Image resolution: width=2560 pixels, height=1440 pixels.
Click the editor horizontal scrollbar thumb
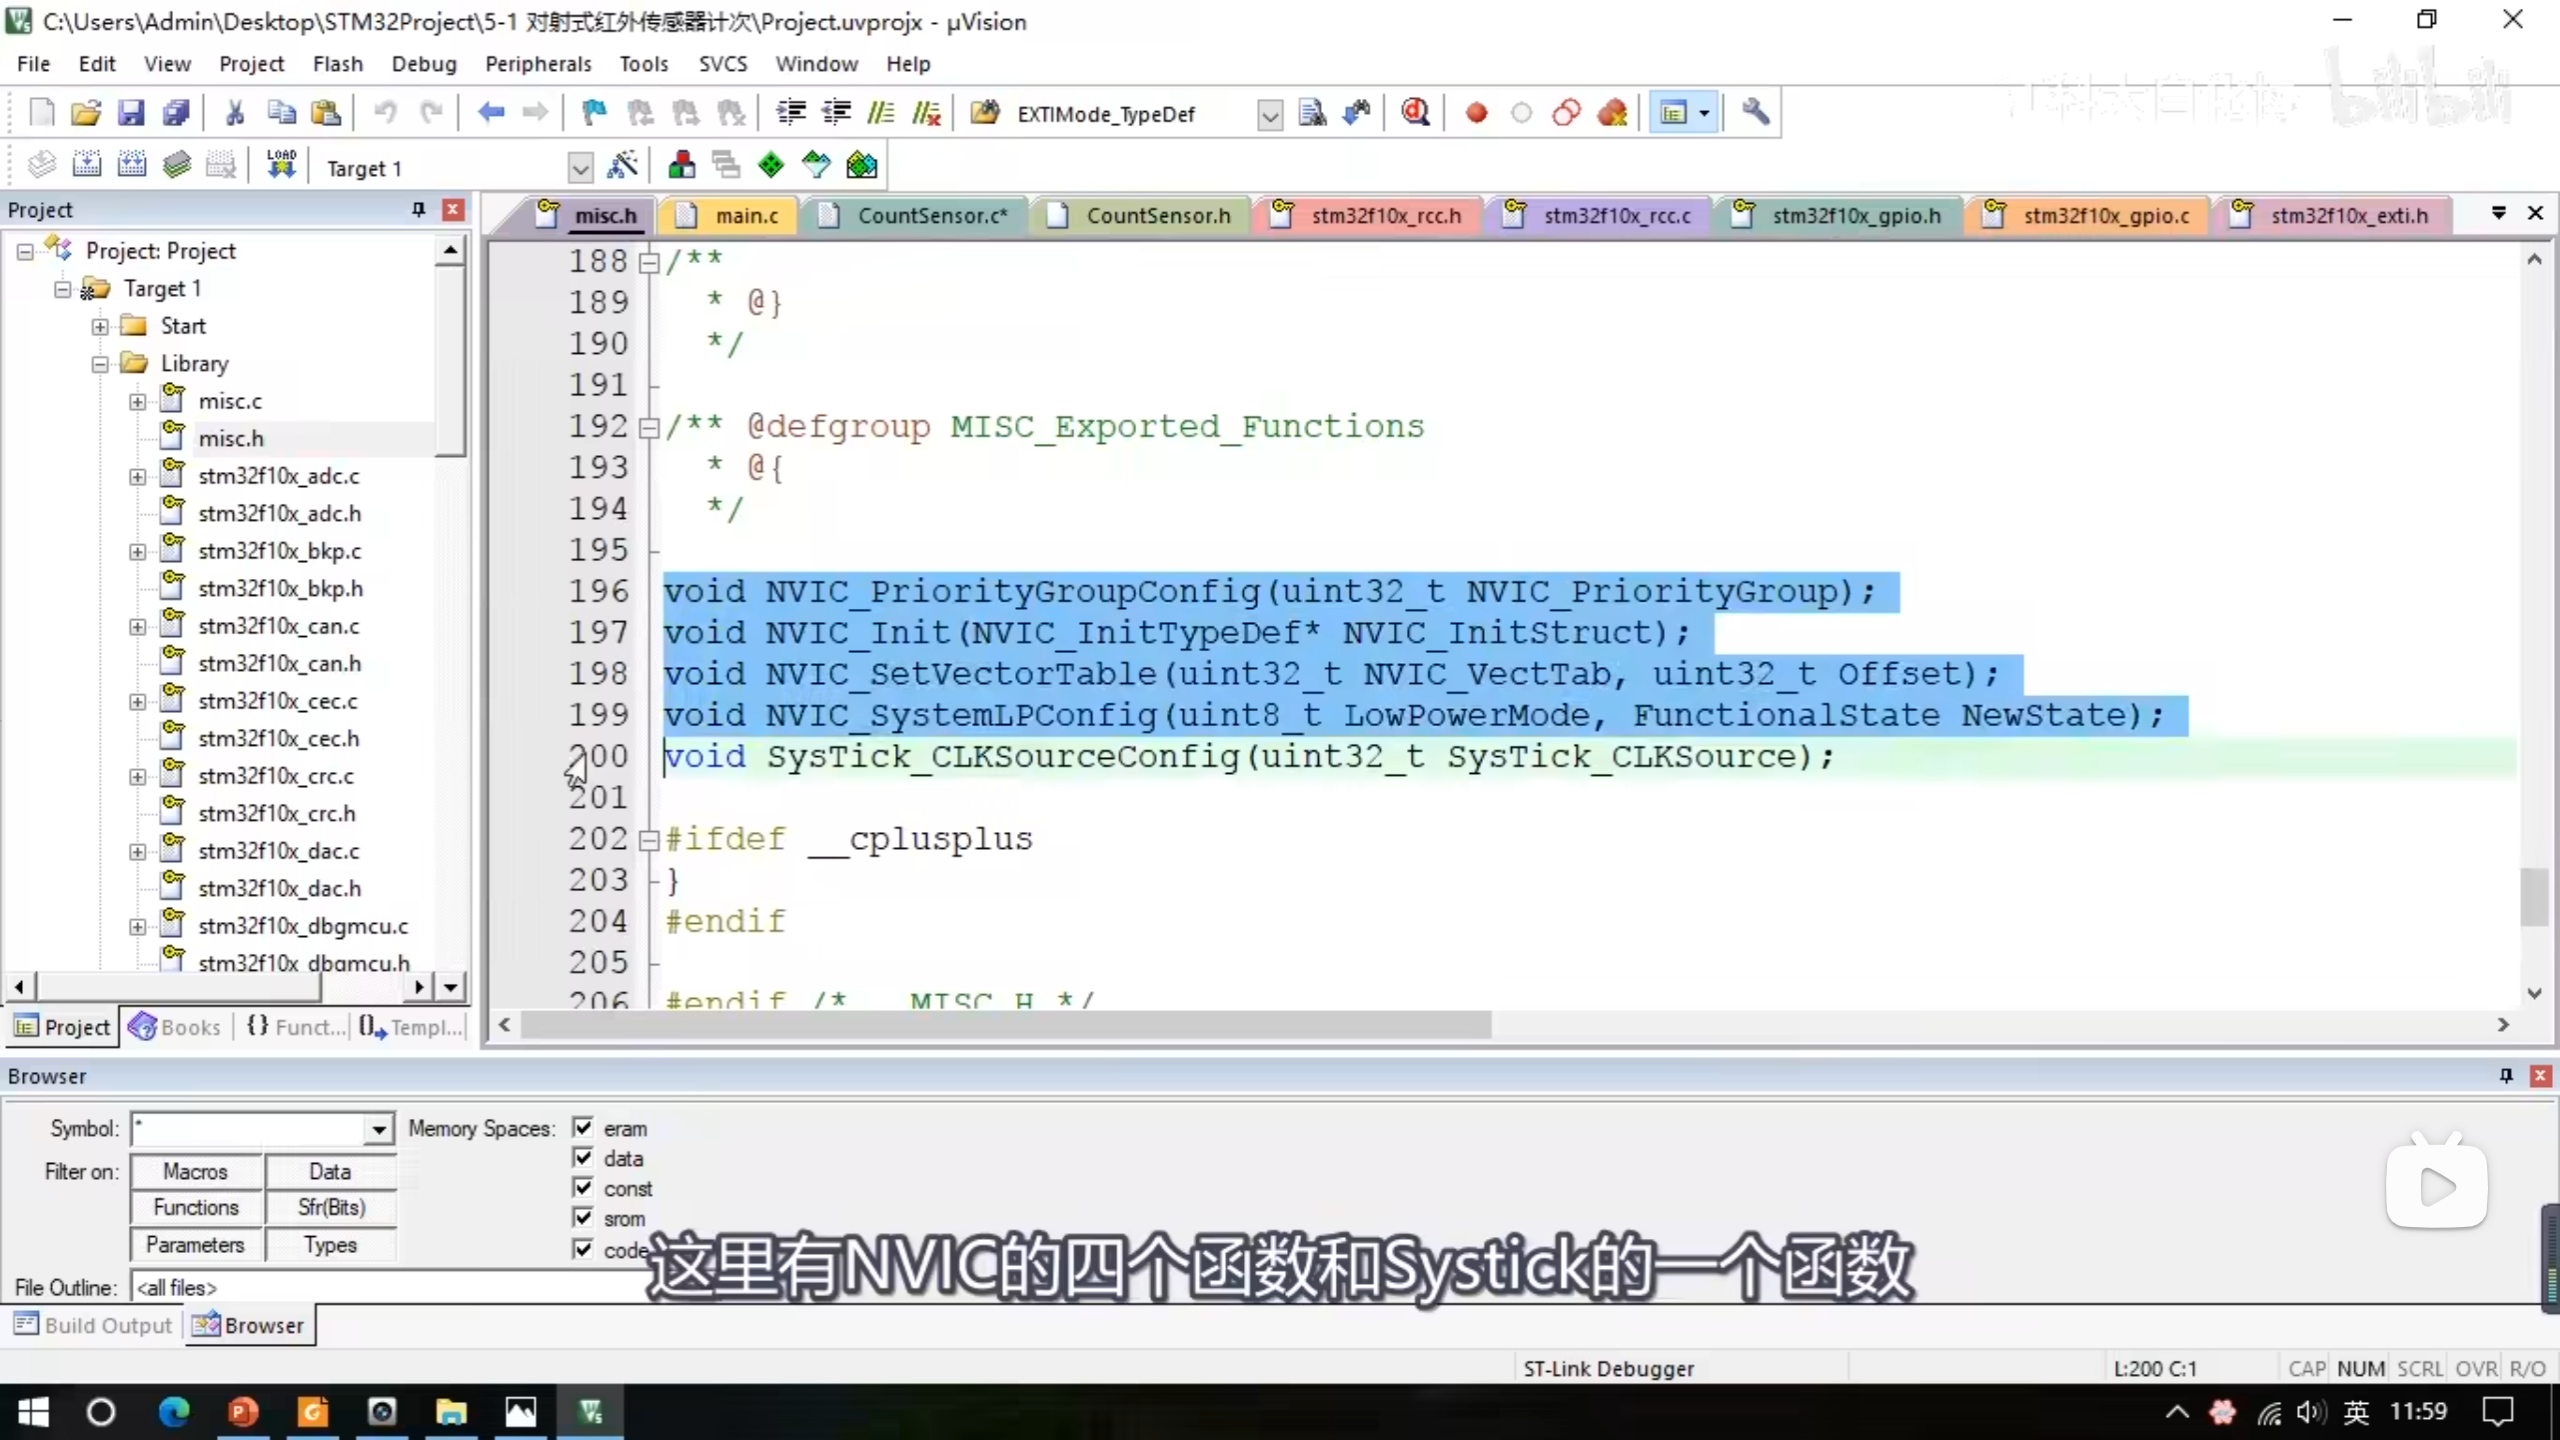point(1005,1025)
